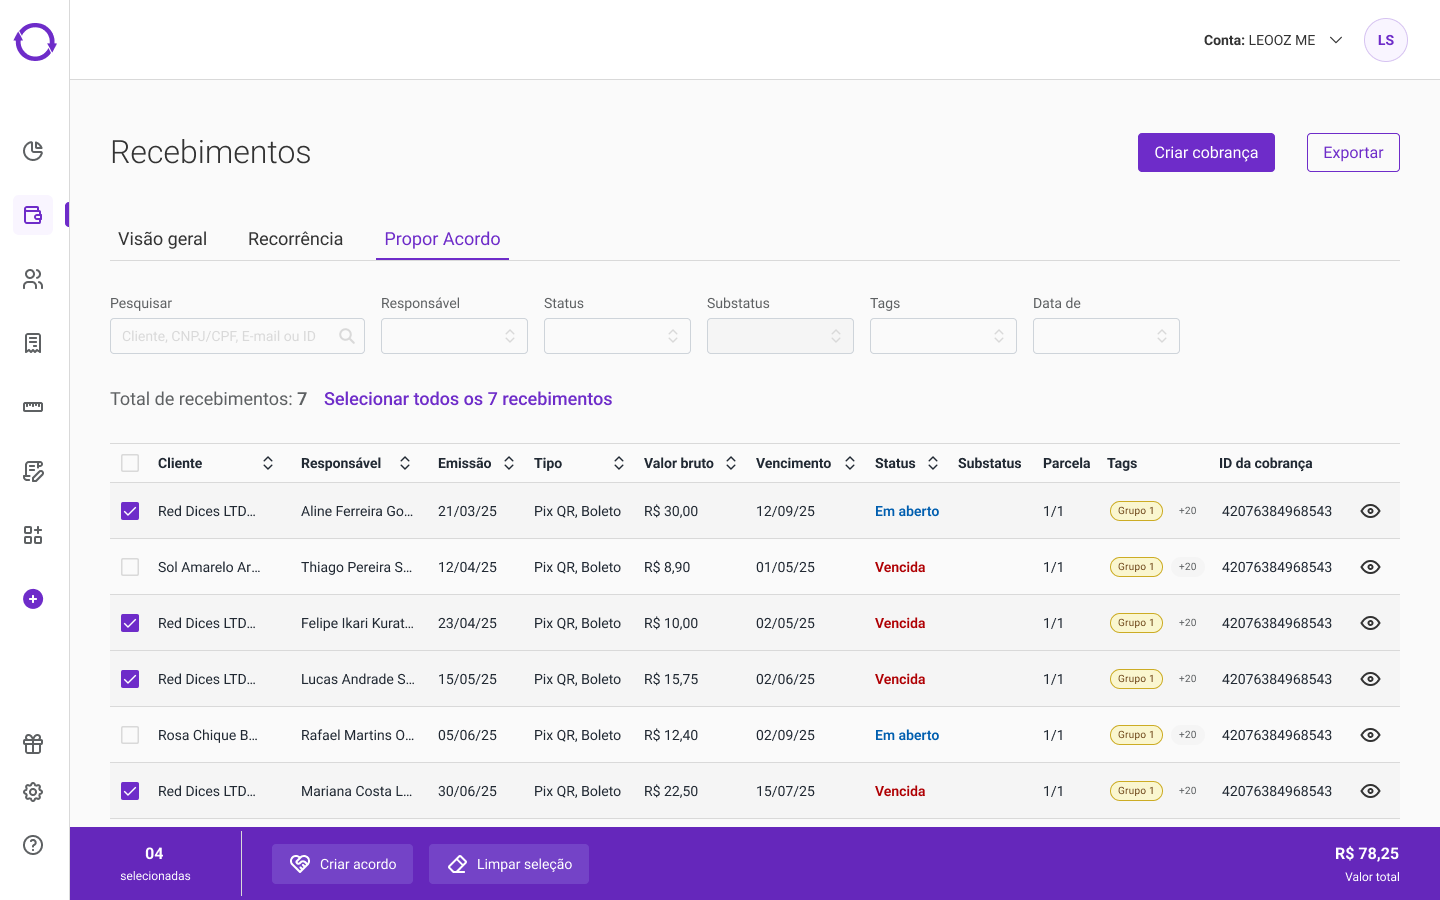Viewport: 1440px width, 900px height.
Task: Click the Sol Amarelo client name
Action: coord(209,567)
